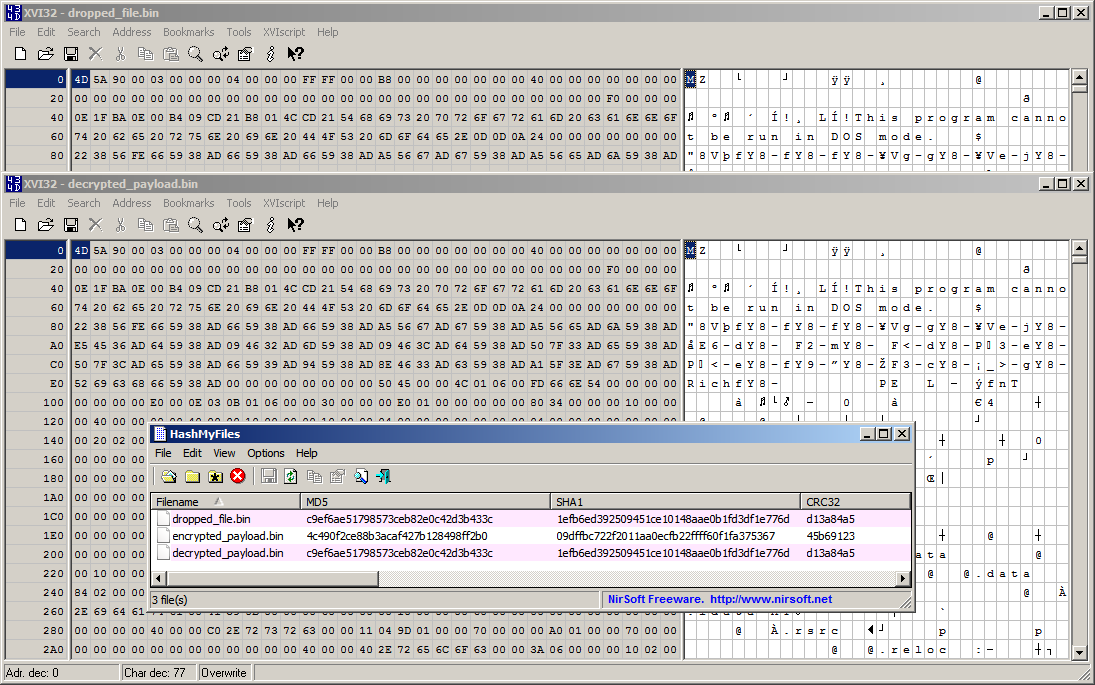
Task: Click the Open file icon in decrypted_payload.bin toolbar
Action: coord(45,225)
